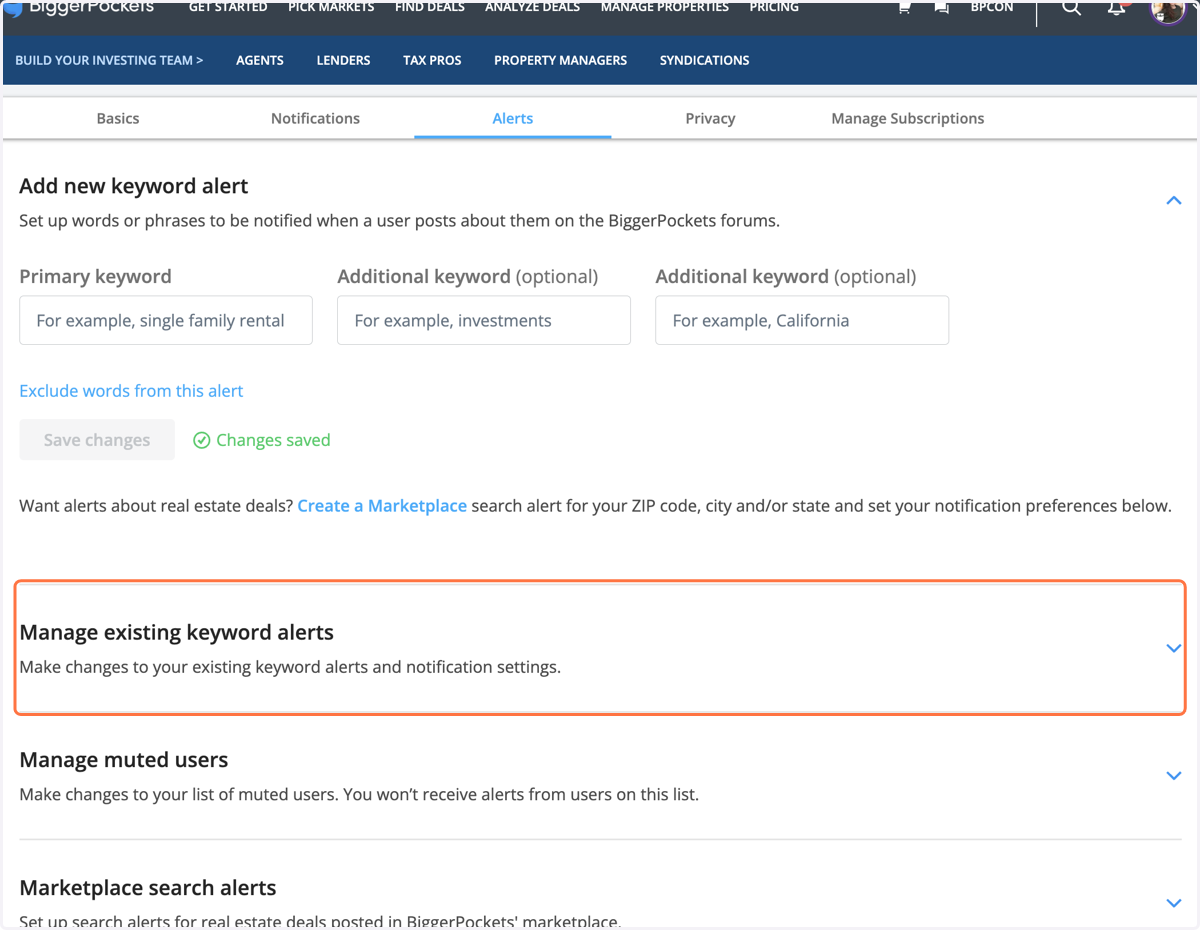The height and width of the screenshot is (930, 1200).
Task: Open the Find Deals menu
Action: 430,7
